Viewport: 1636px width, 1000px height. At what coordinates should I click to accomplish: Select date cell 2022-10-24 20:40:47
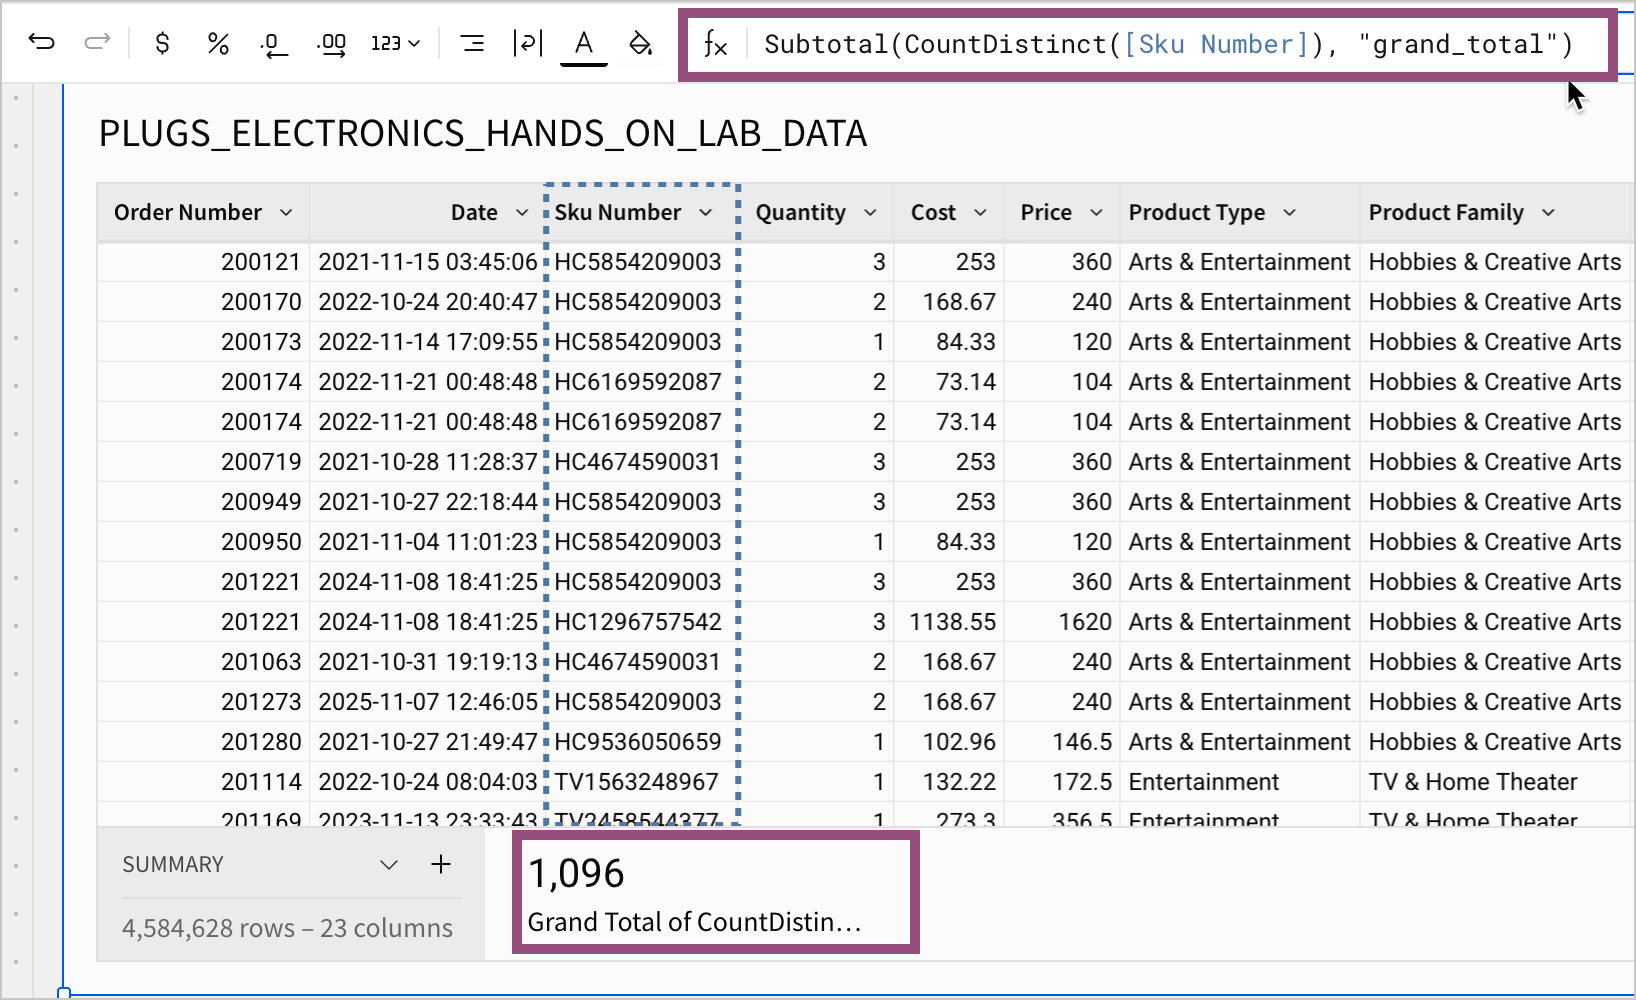pyautogui.click(x=428, y=302)
